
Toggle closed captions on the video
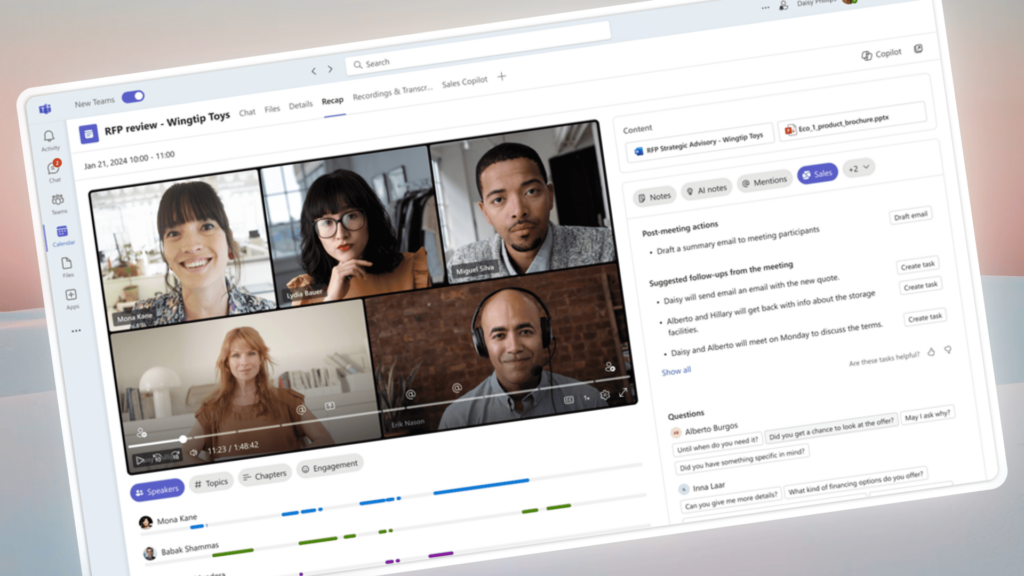[569, 400]
